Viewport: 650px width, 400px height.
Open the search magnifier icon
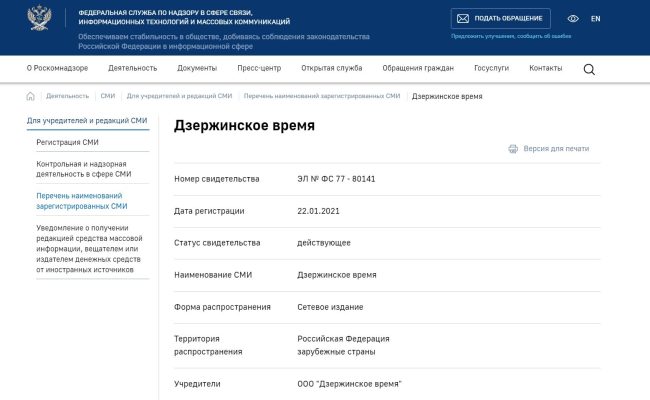point(589,69)
